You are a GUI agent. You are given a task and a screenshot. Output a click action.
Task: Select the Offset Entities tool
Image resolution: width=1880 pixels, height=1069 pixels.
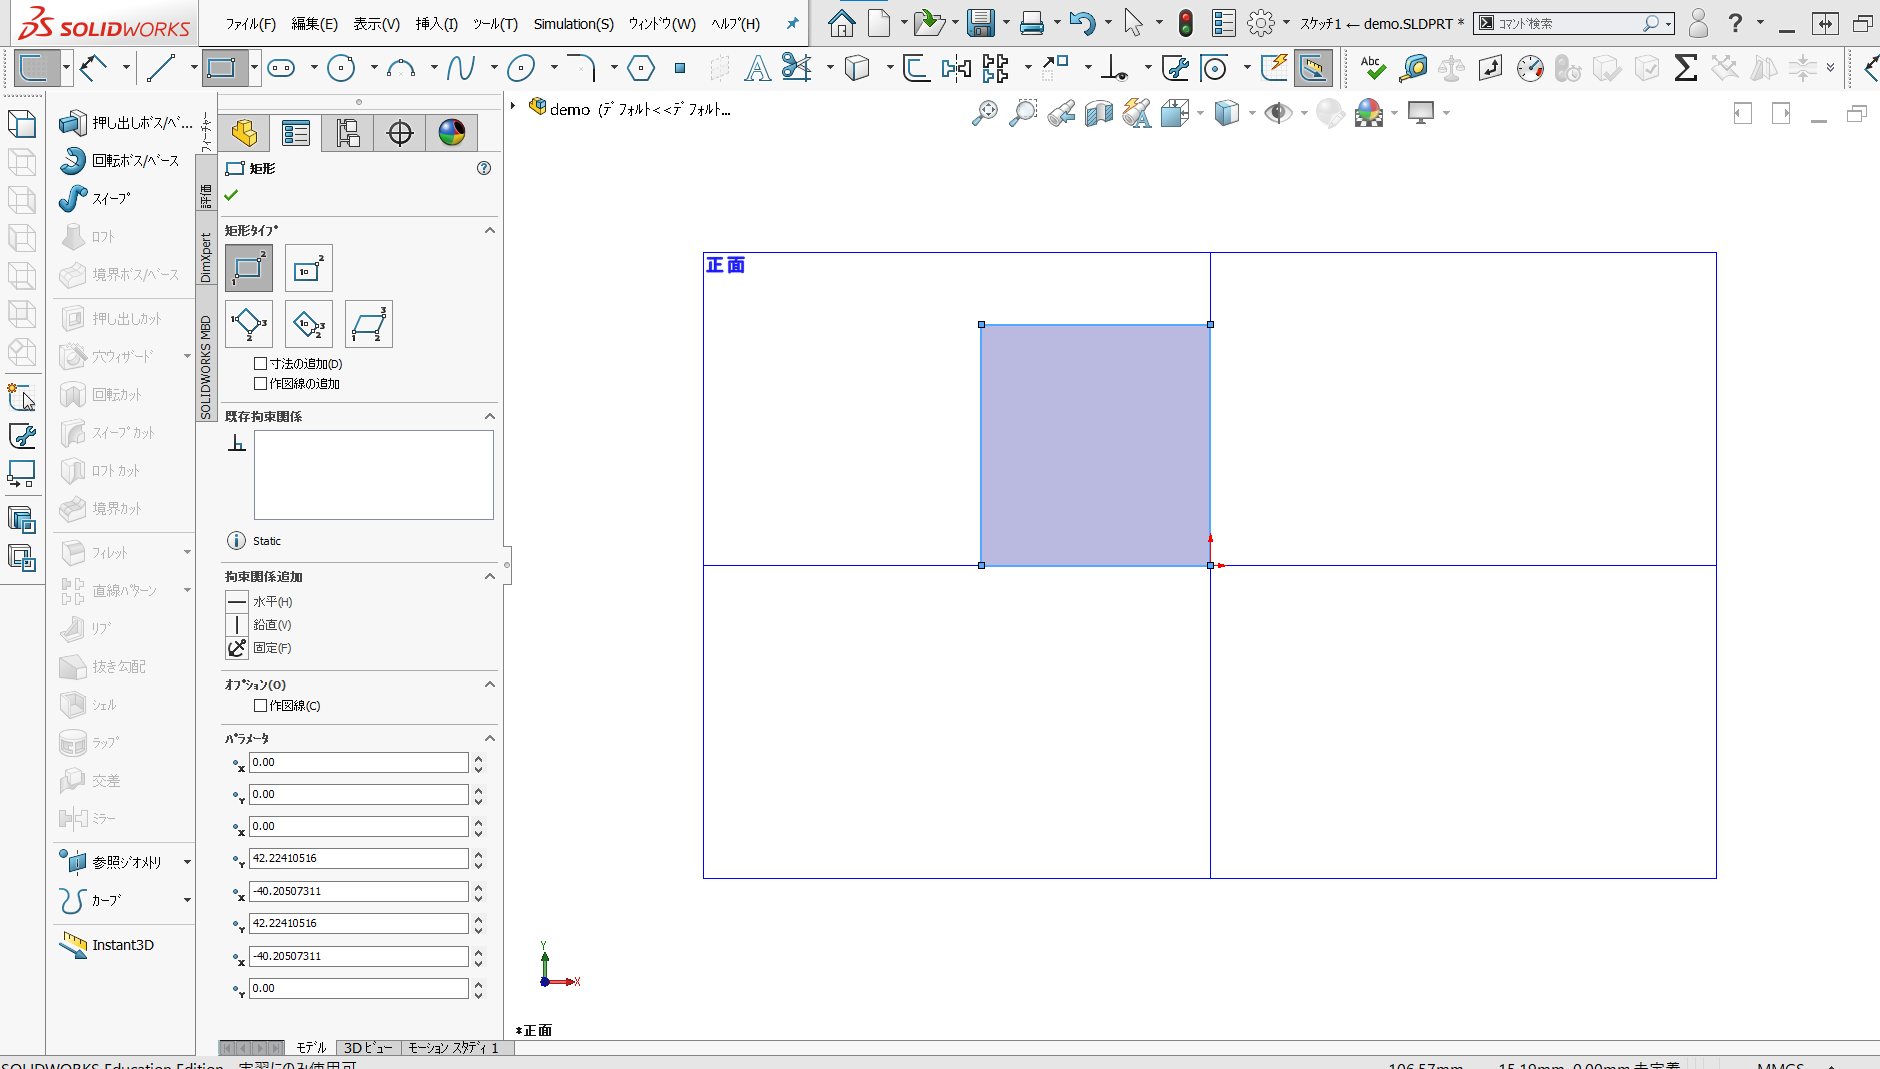[x=916, y=68]
